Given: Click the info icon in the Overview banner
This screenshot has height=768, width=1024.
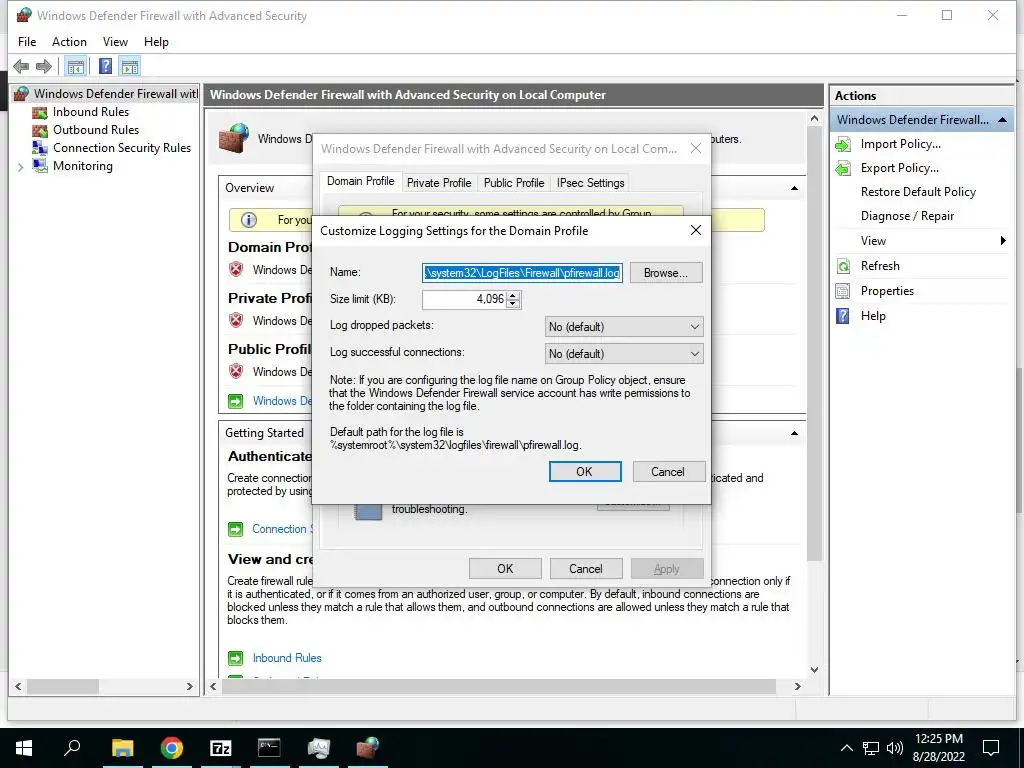Looking at the screenshot, I should [x=249, y=220].
